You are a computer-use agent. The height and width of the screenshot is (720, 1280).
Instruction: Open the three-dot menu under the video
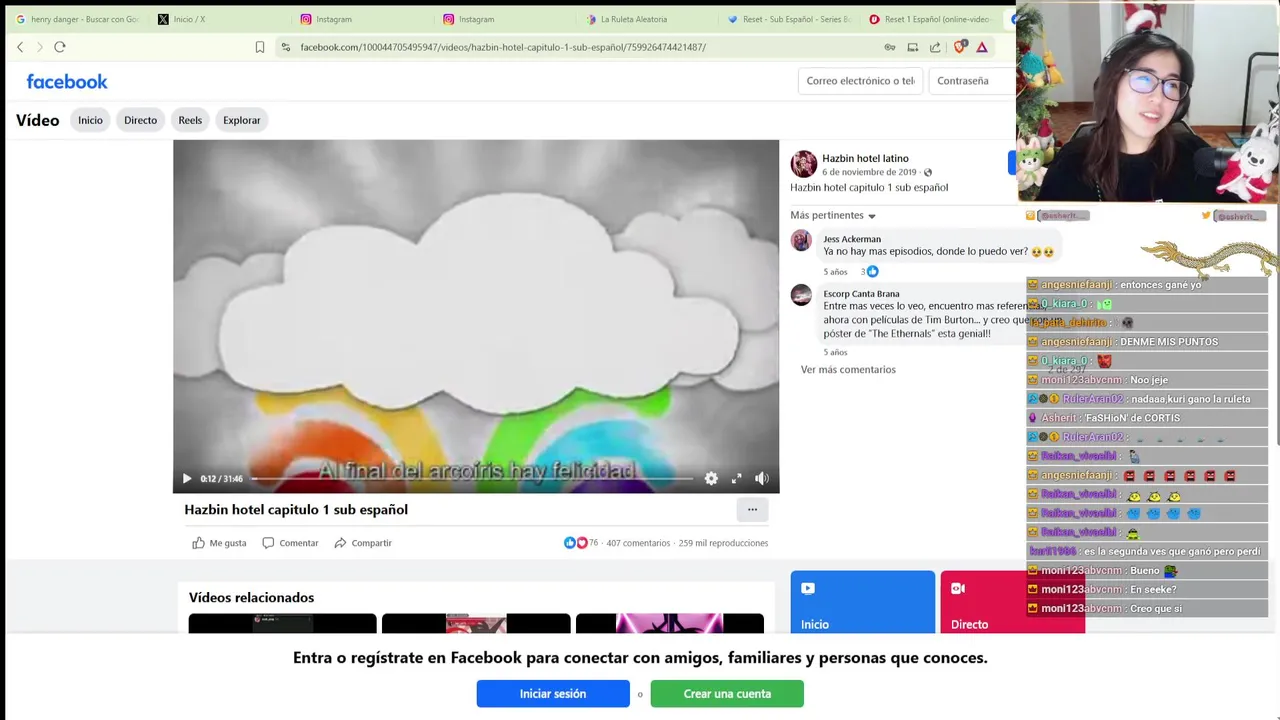click(x=752, y=510)
